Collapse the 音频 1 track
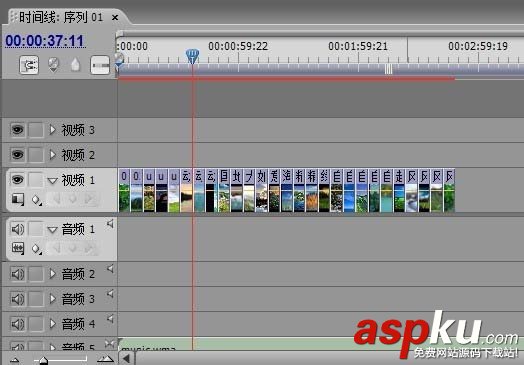The height and width of the screenshot is (365, 524). coord(52,230)
